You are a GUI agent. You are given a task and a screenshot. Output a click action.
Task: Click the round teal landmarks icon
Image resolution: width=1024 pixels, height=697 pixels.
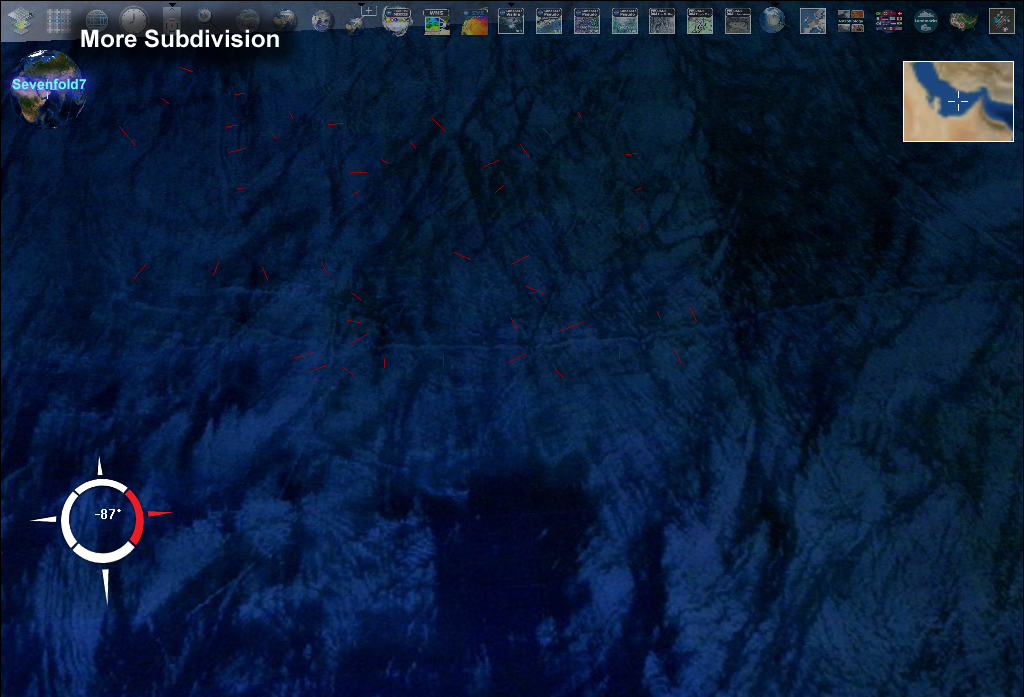coord(925,21)
